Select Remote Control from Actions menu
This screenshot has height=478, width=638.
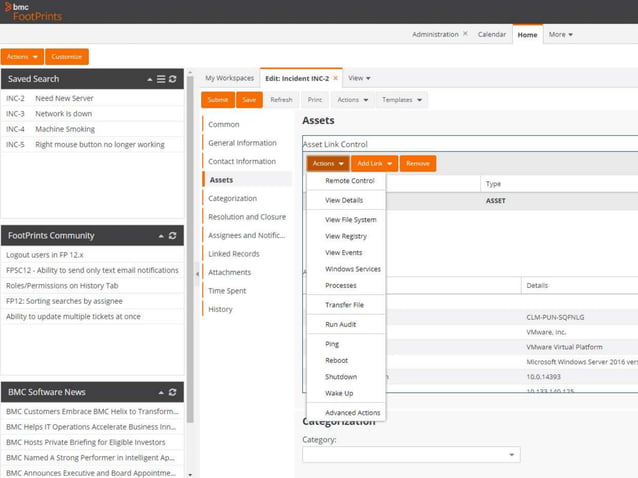(x=349, y=181)
